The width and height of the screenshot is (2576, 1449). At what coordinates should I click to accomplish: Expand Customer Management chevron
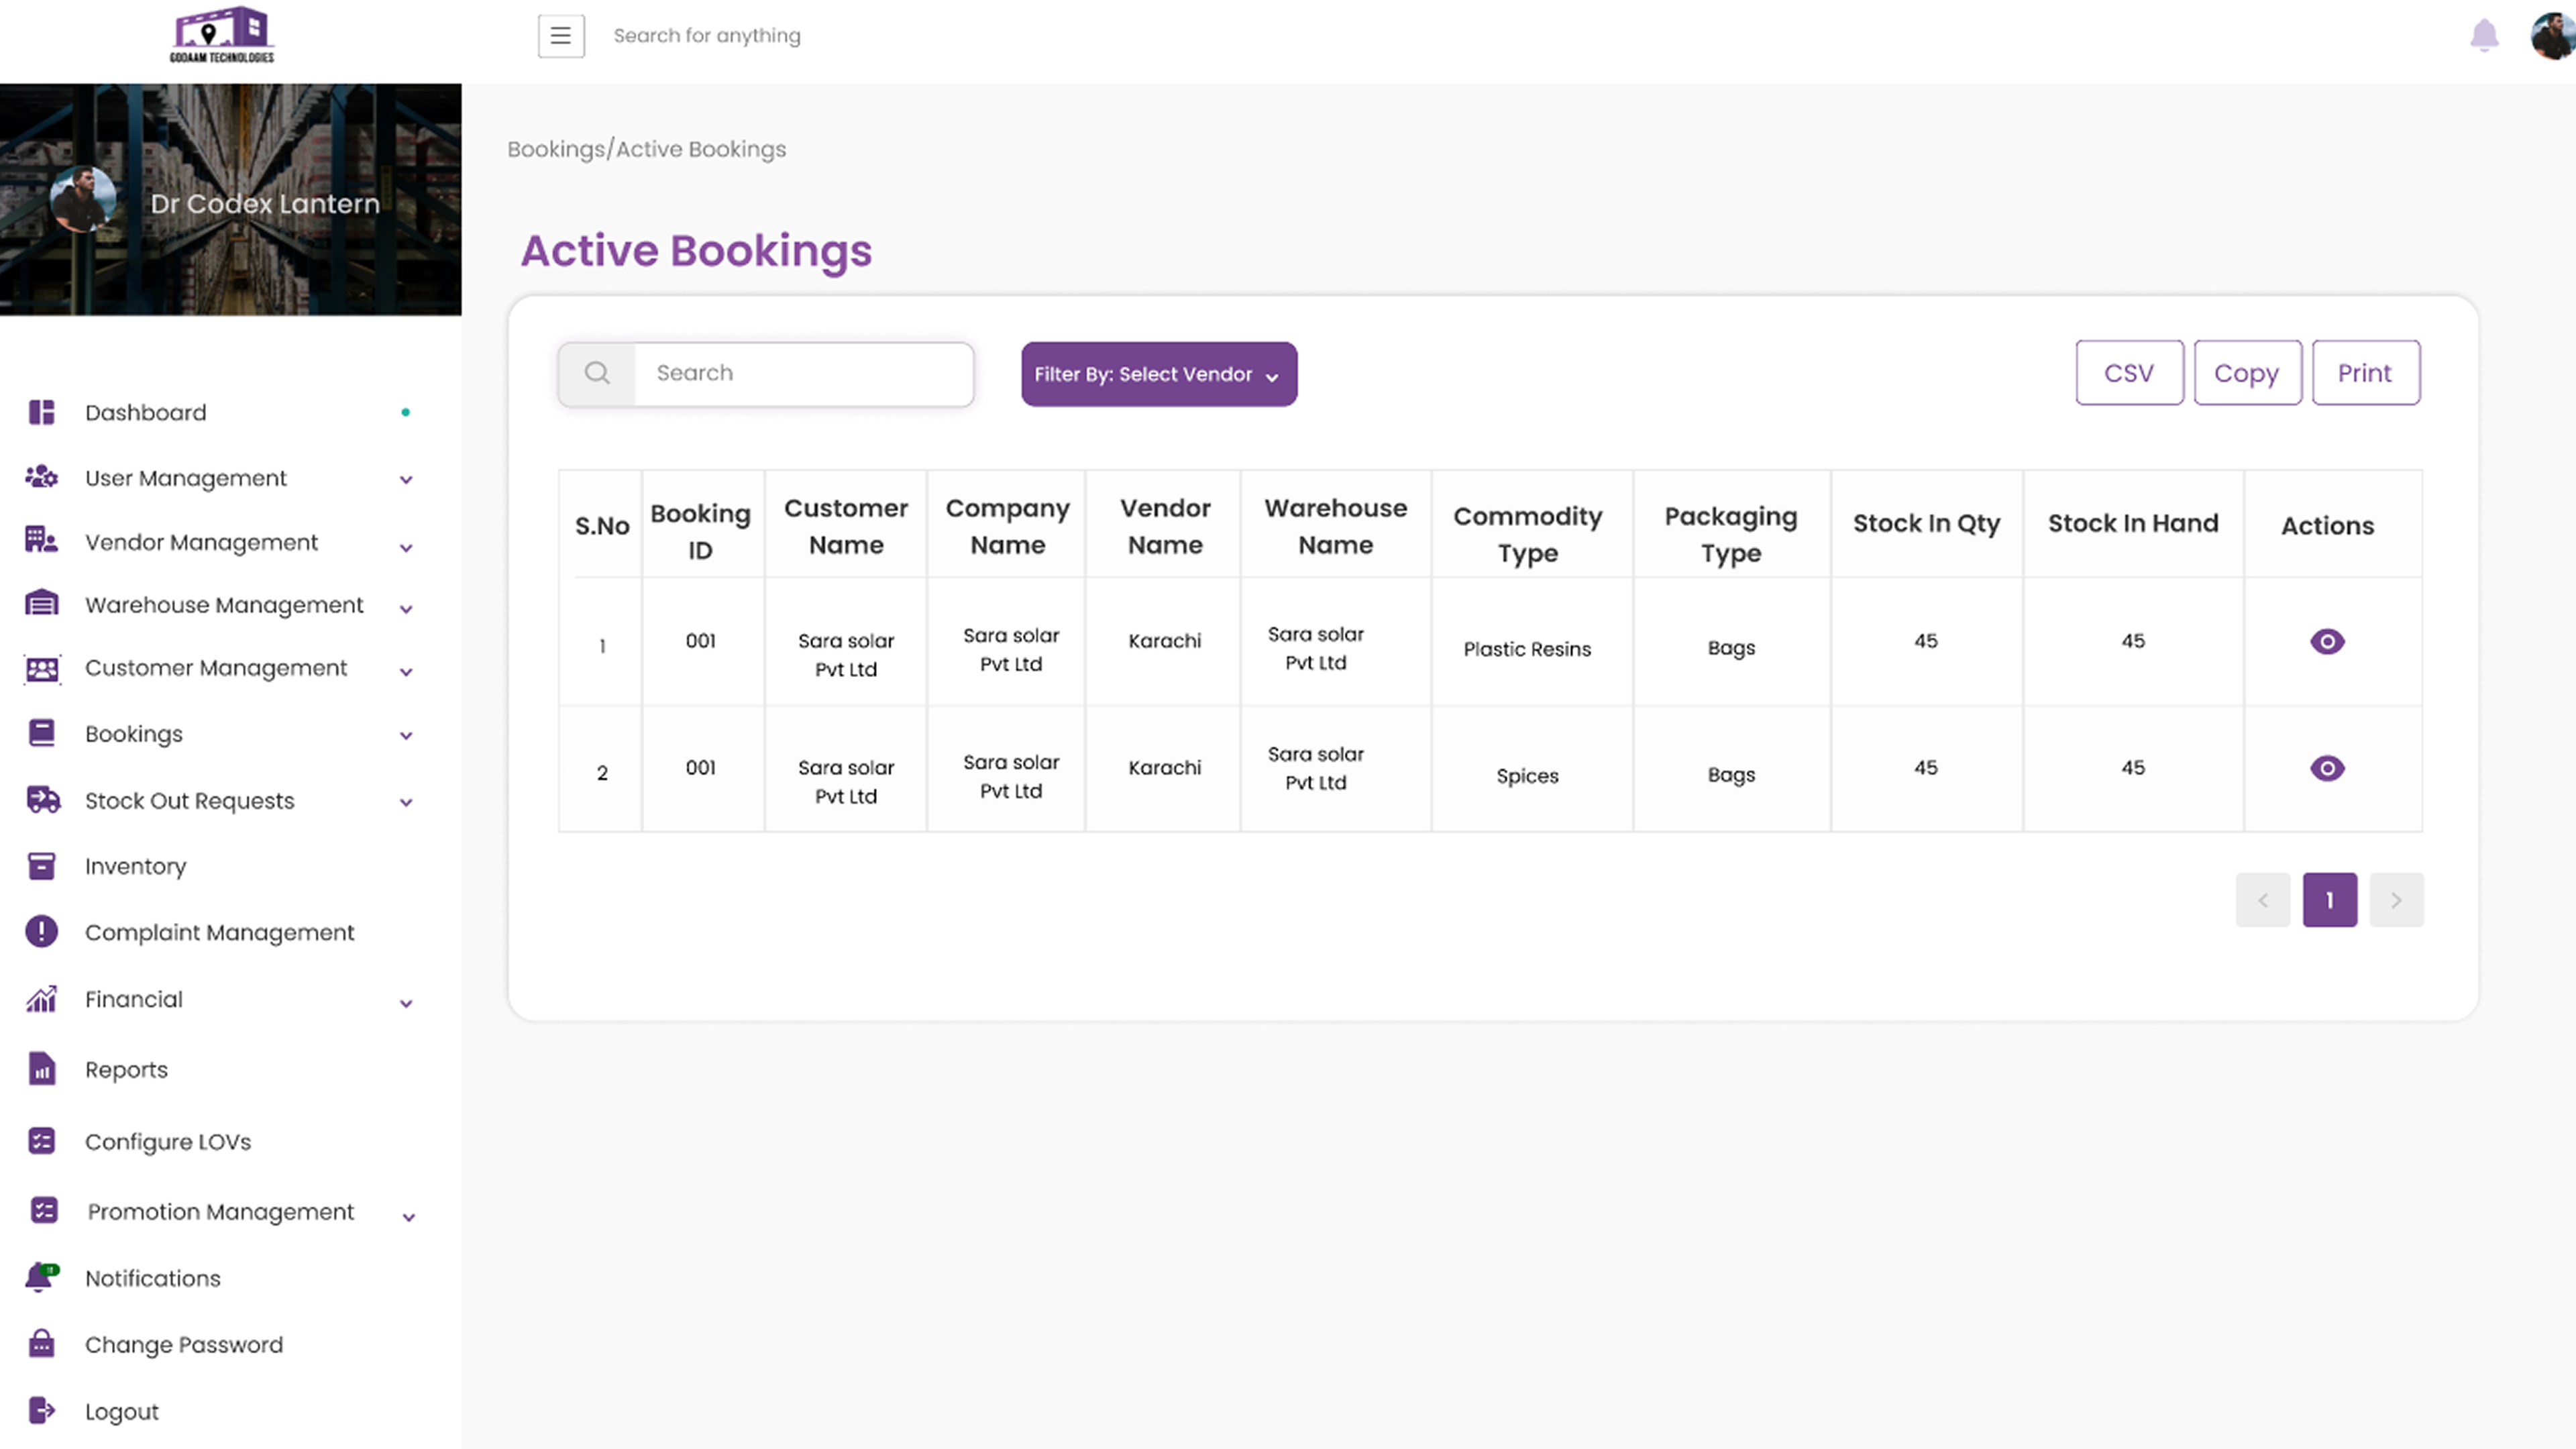tap(406, 672)
